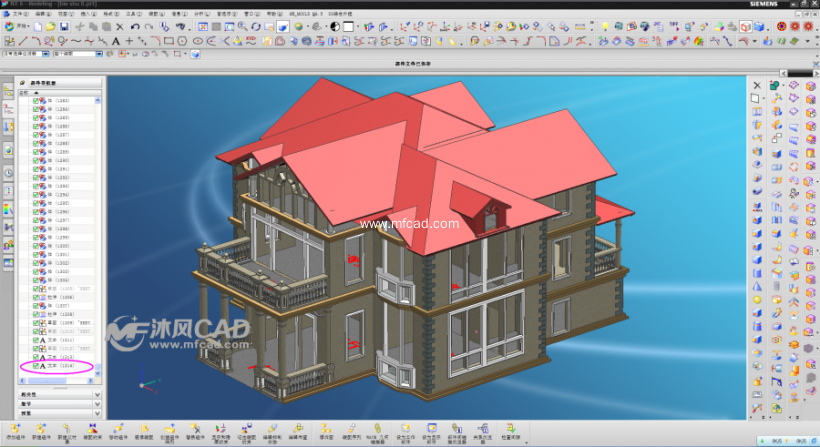Click the Undo arrow icon
The width and height of the screenshot is (820, 447).
pyautogui.click(x=135, y=27)
